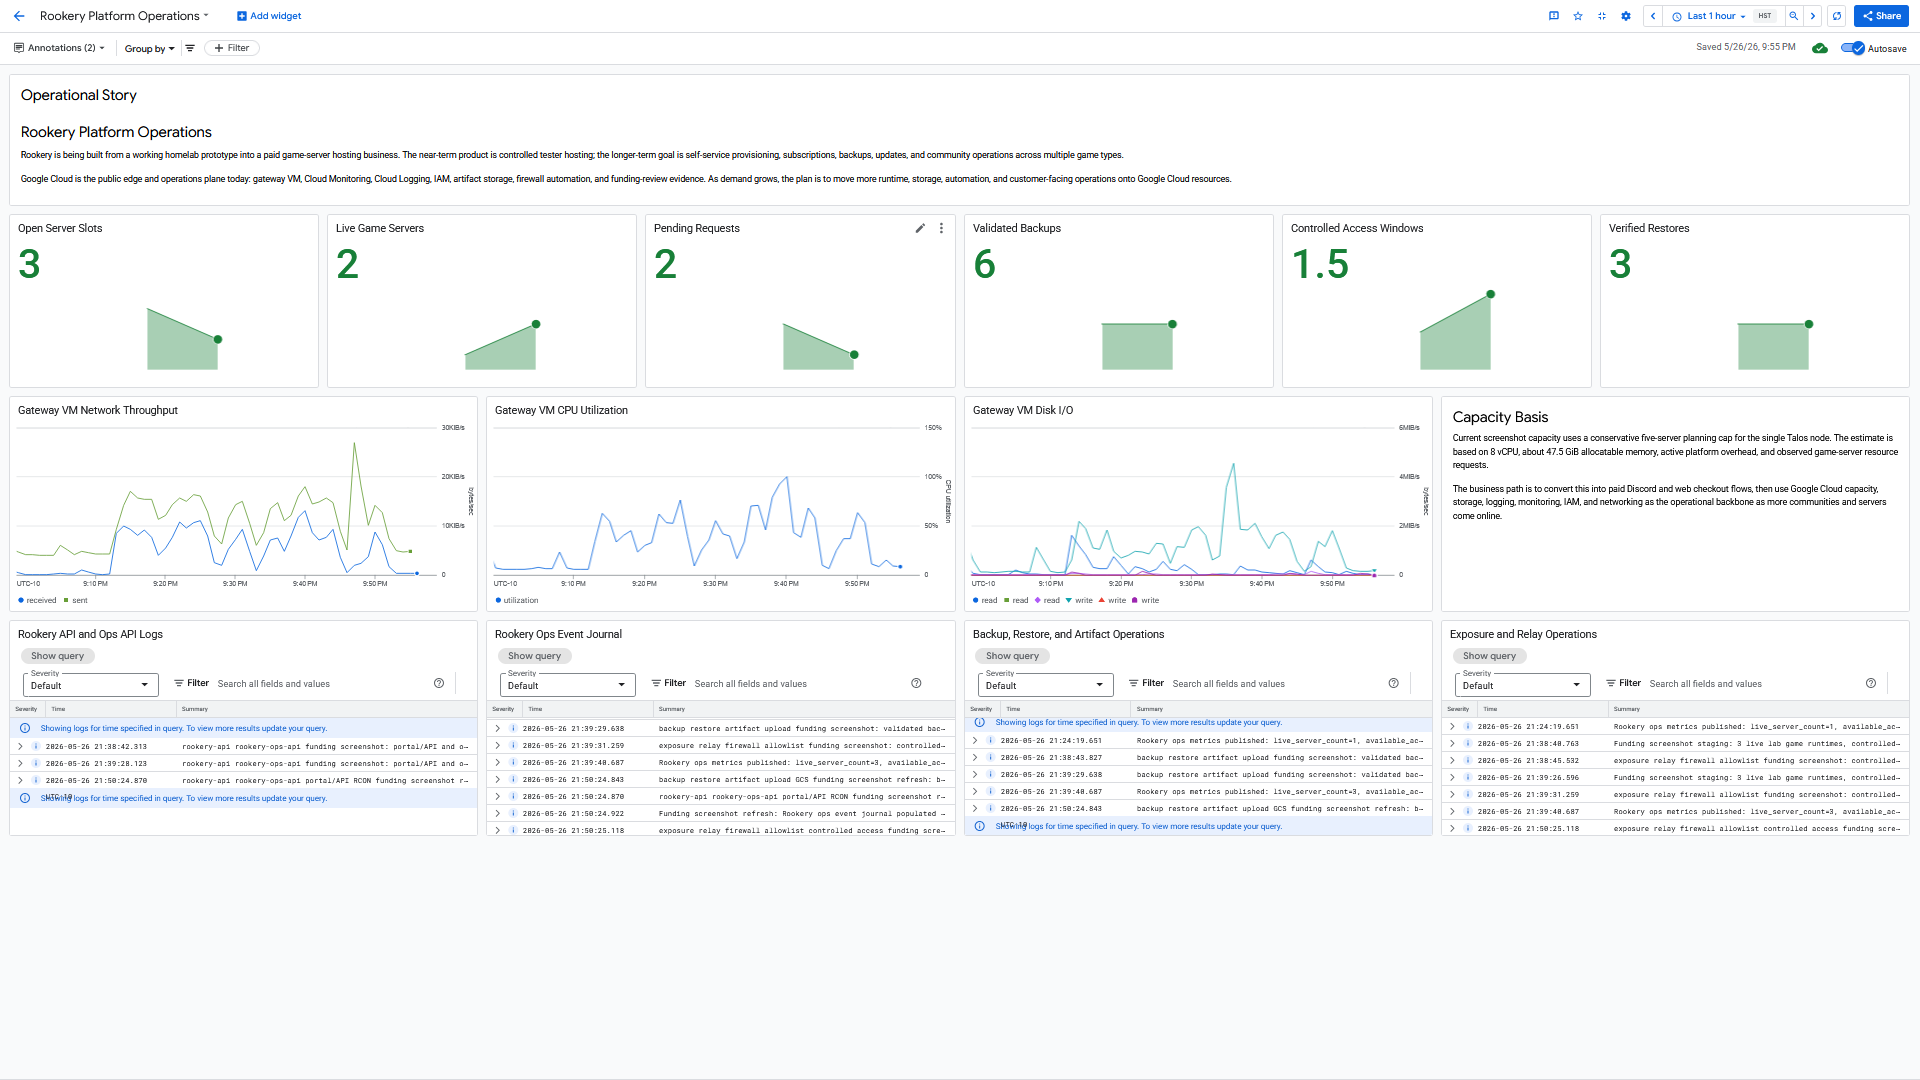
Task: Shift time range backward with left chevron
Action: [1653, 16]
